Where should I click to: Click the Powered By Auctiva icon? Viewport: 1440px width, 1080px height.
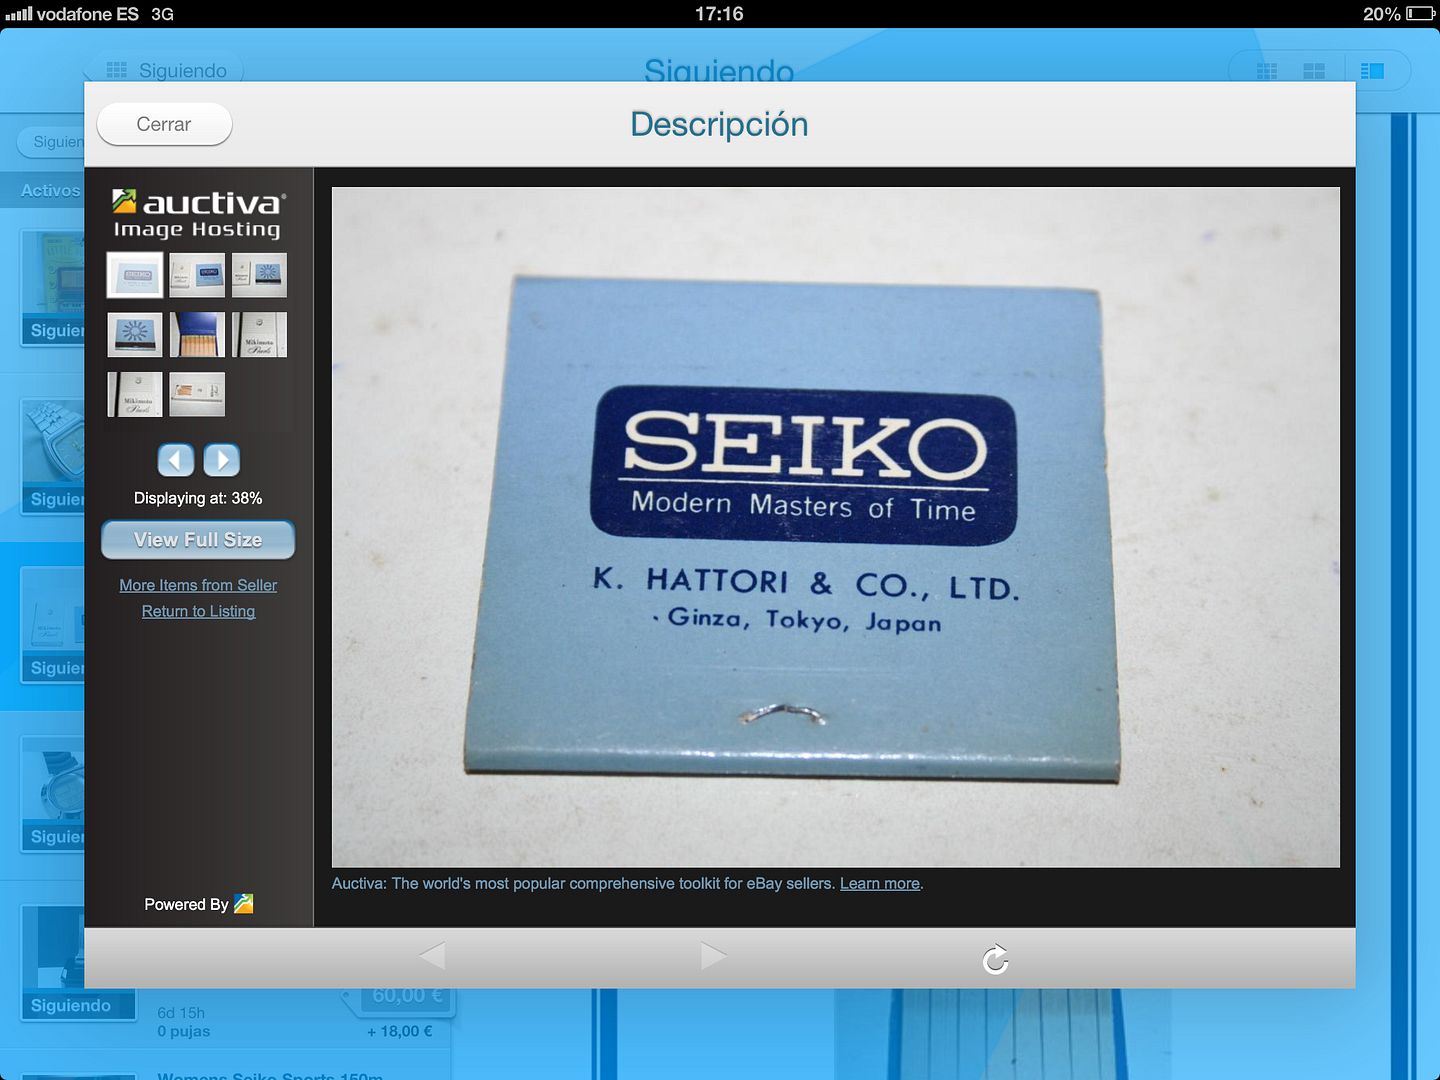click(x=243, y=904)
